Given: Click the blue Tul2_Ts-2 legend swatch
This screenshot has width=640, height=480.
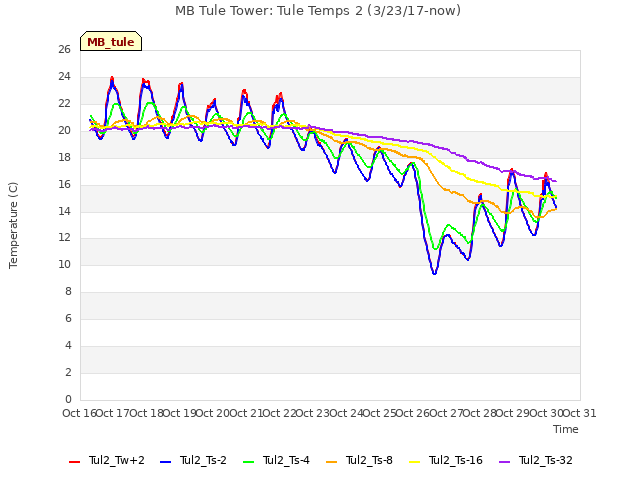Looking at the screenshot, I should click(x=165, y=462).
